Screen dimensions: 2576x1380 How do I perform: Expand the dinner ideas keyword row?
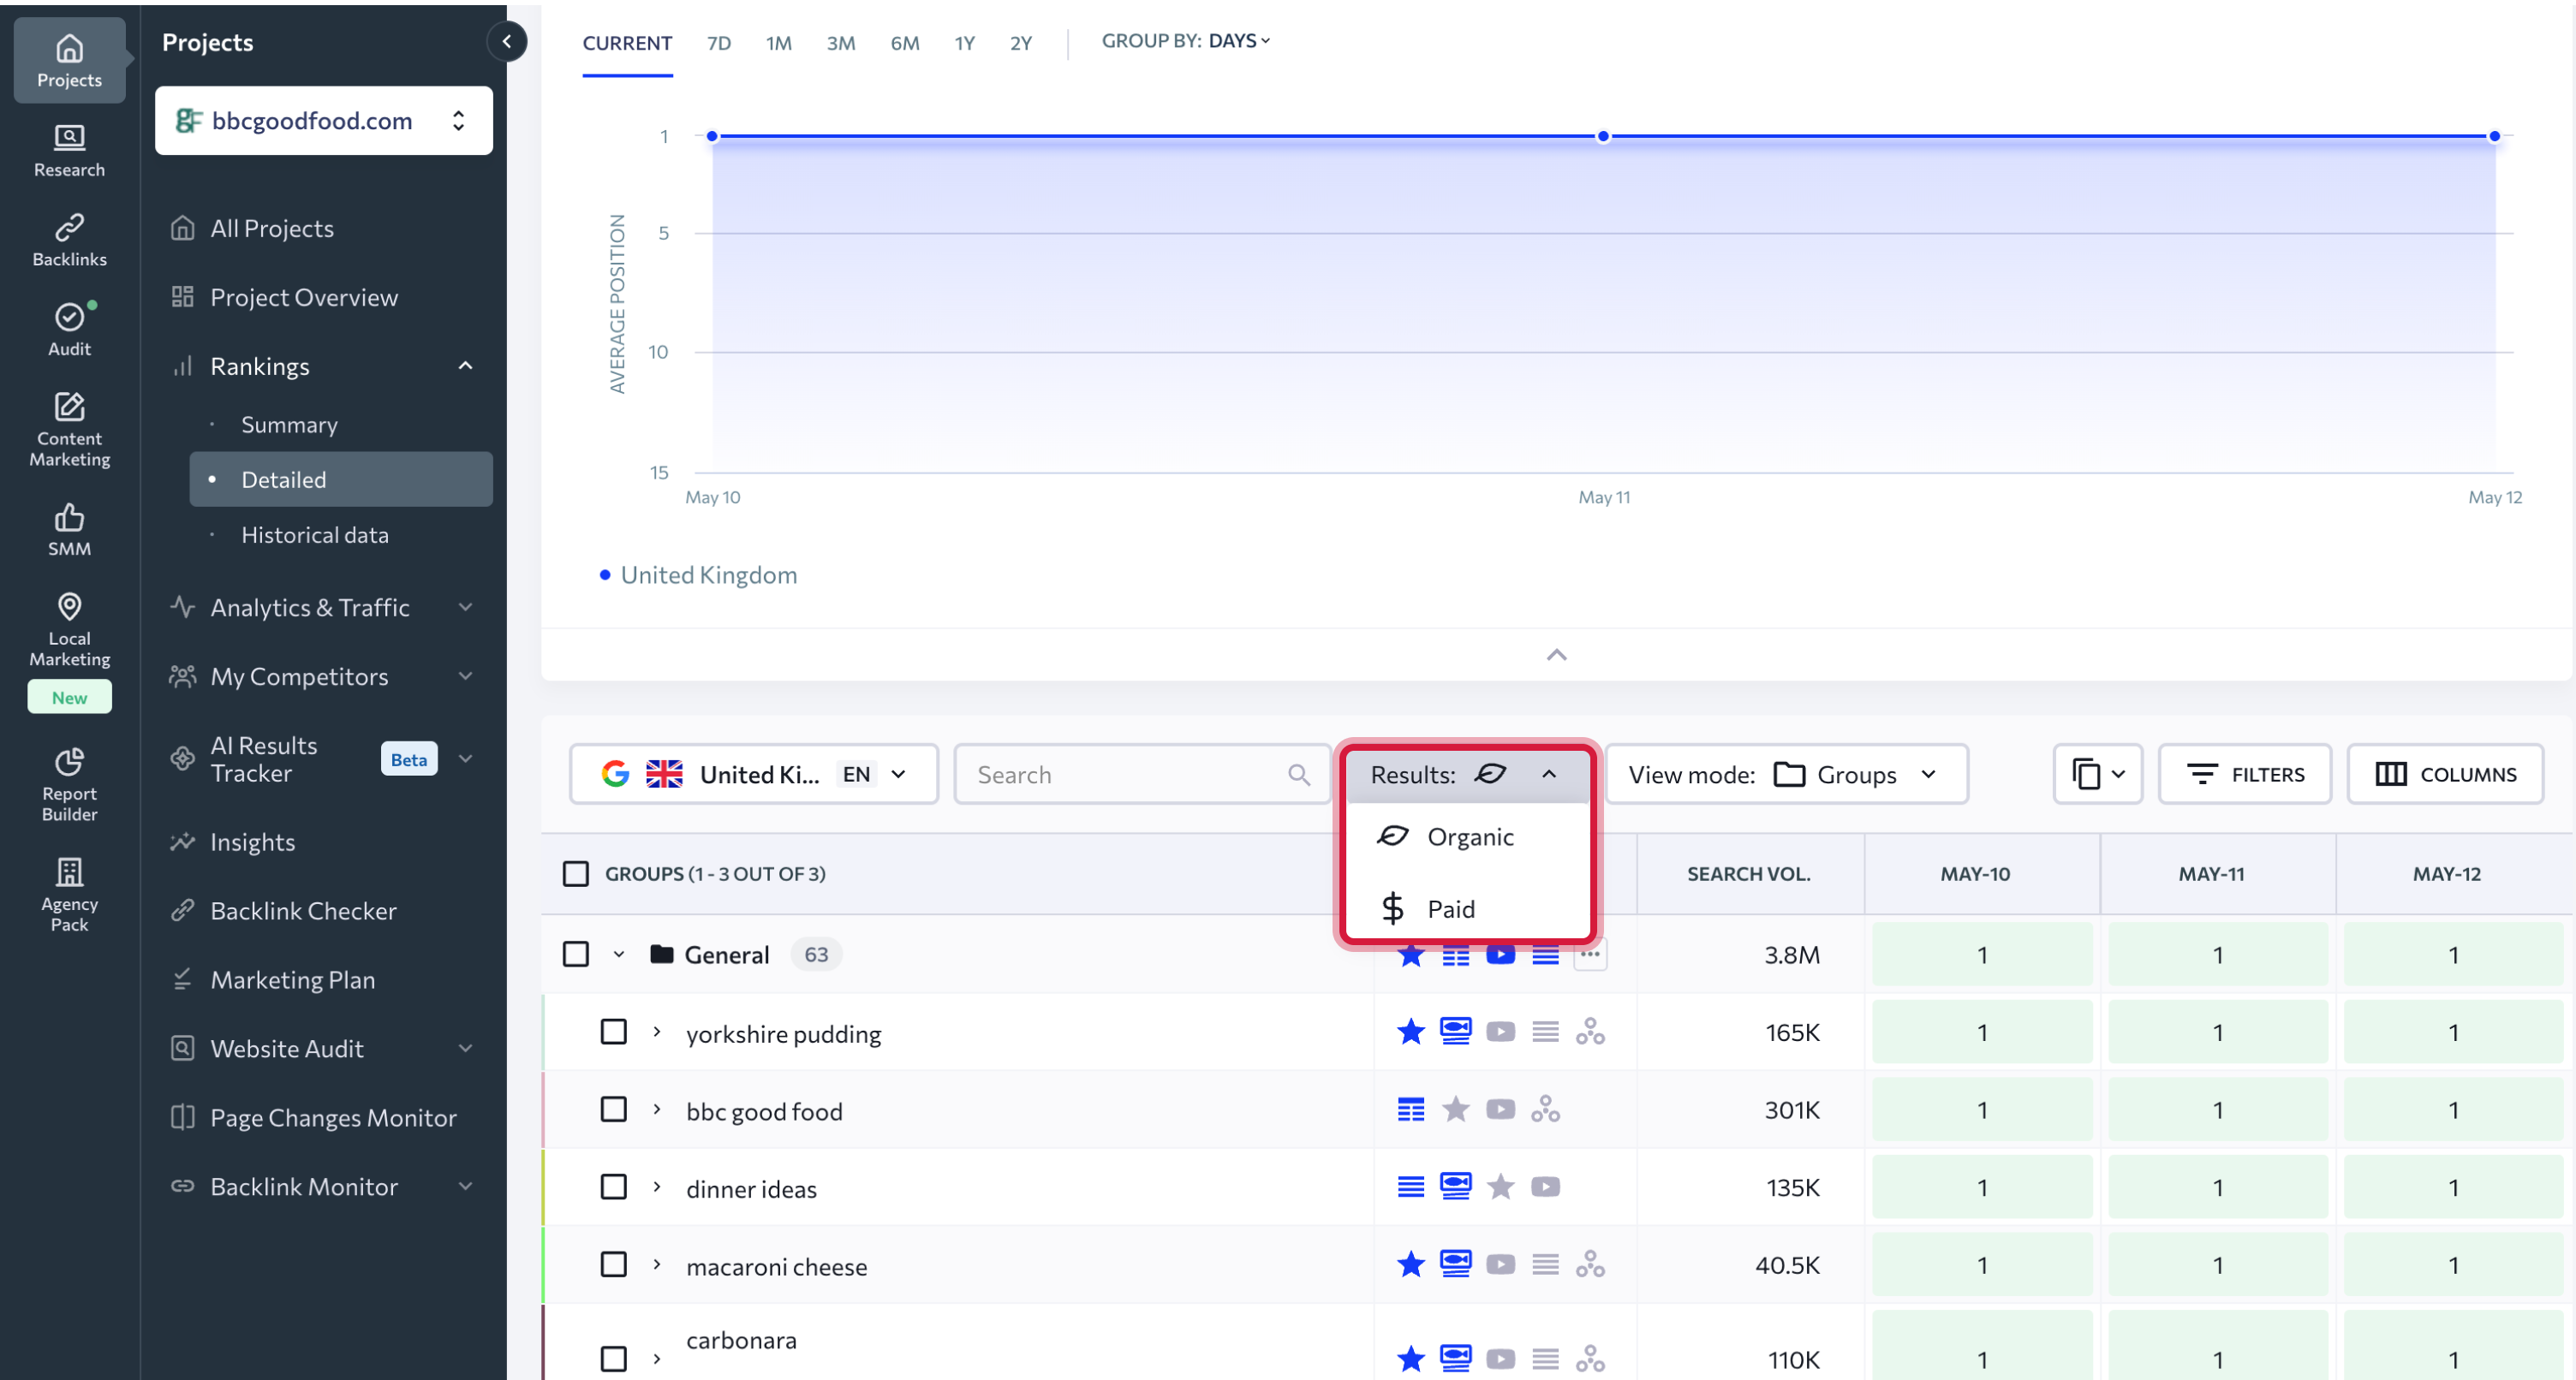pyautogui.click(x=657, y=1188)
